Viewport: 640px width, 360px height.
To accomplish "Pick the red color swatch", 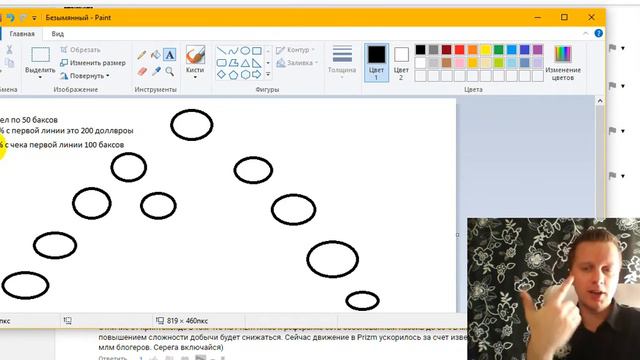I will [459, 50].
